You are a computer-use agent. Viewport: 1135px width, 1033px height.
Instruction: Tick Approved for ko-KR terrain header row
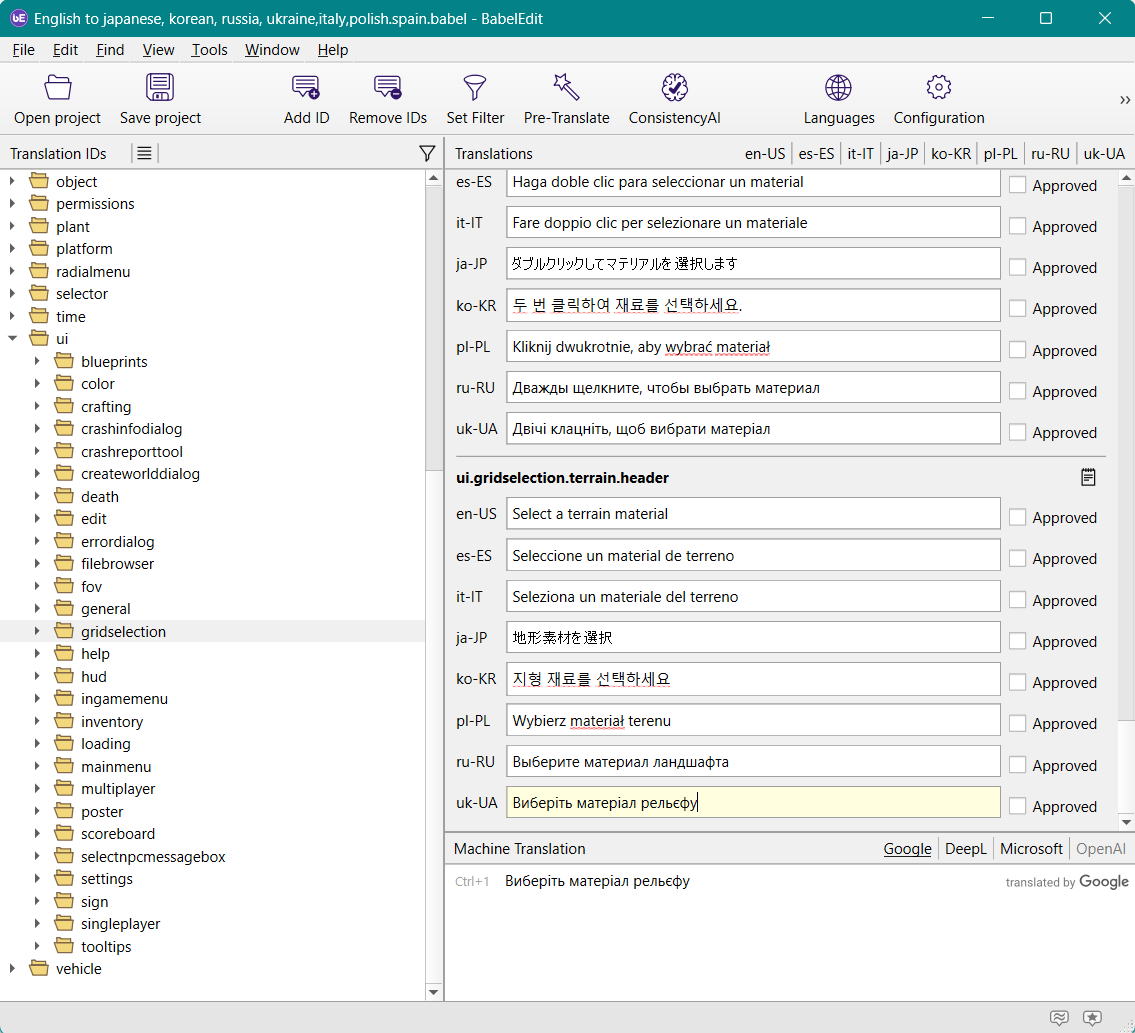point(1018,682)
